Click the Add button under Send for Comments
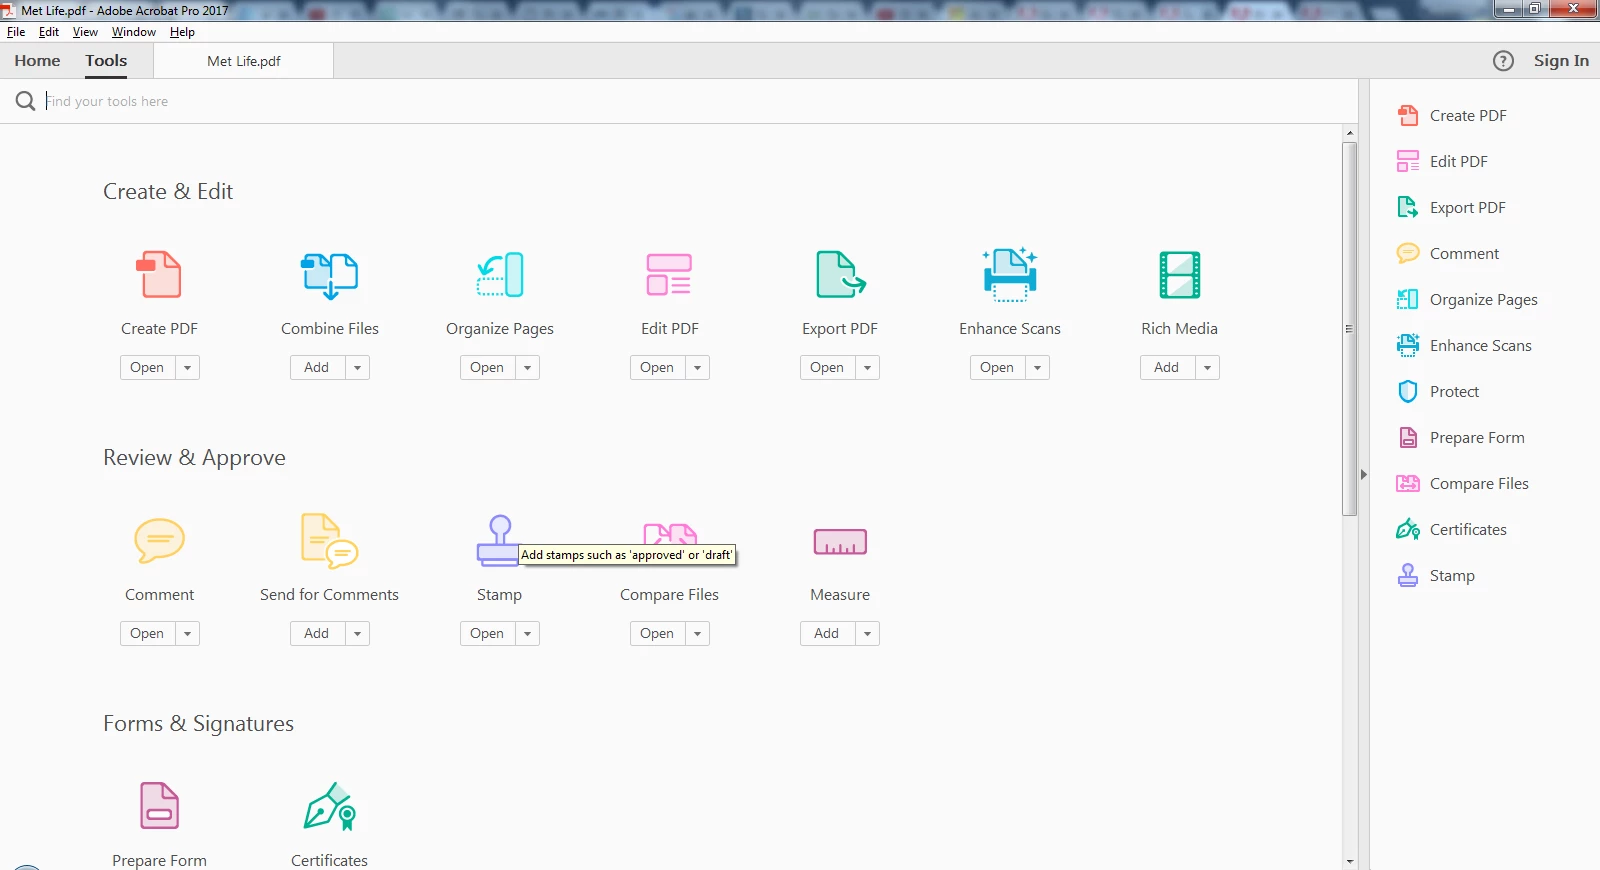The height and width of the screenshot is (870, 1600). (x=318, y=634)
